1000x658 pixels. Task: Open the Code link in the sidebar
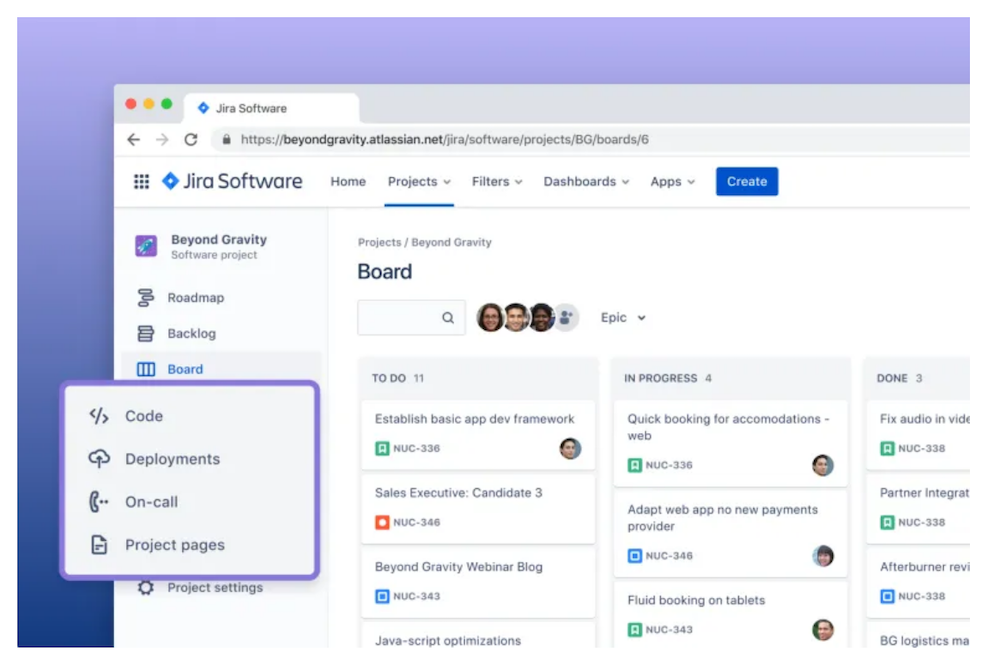[x=144, y=416]
